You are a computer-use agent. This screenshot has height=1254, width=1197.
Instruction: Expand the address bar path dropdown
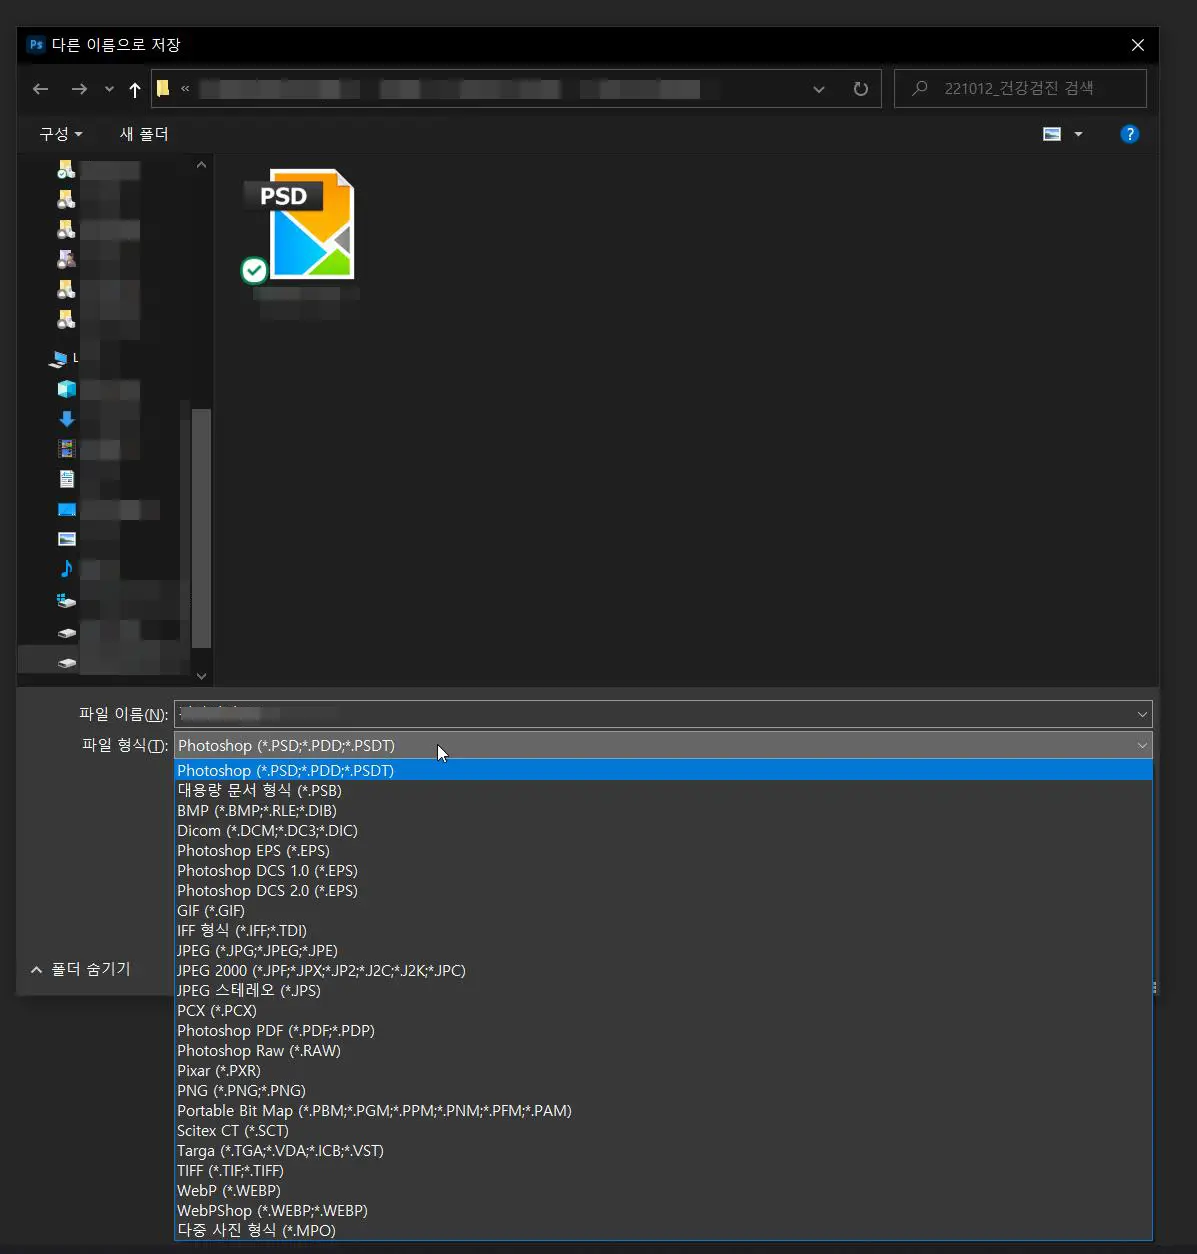pos(819,89)
